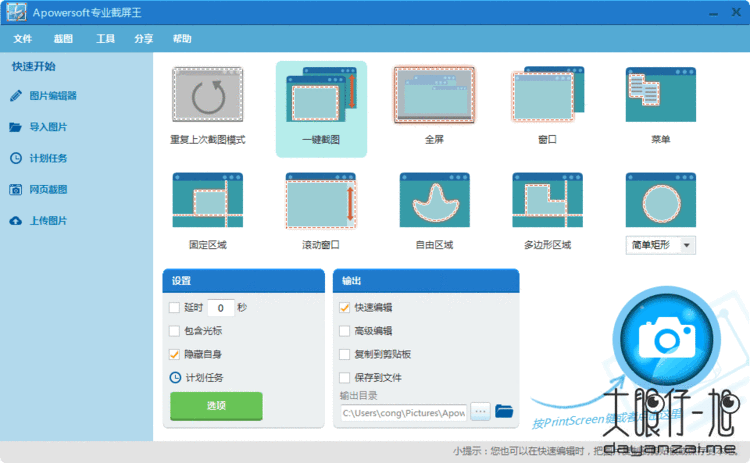Minimize the Apowersoft window
This screenshot has height=463, width=750.
pos(713,14)
